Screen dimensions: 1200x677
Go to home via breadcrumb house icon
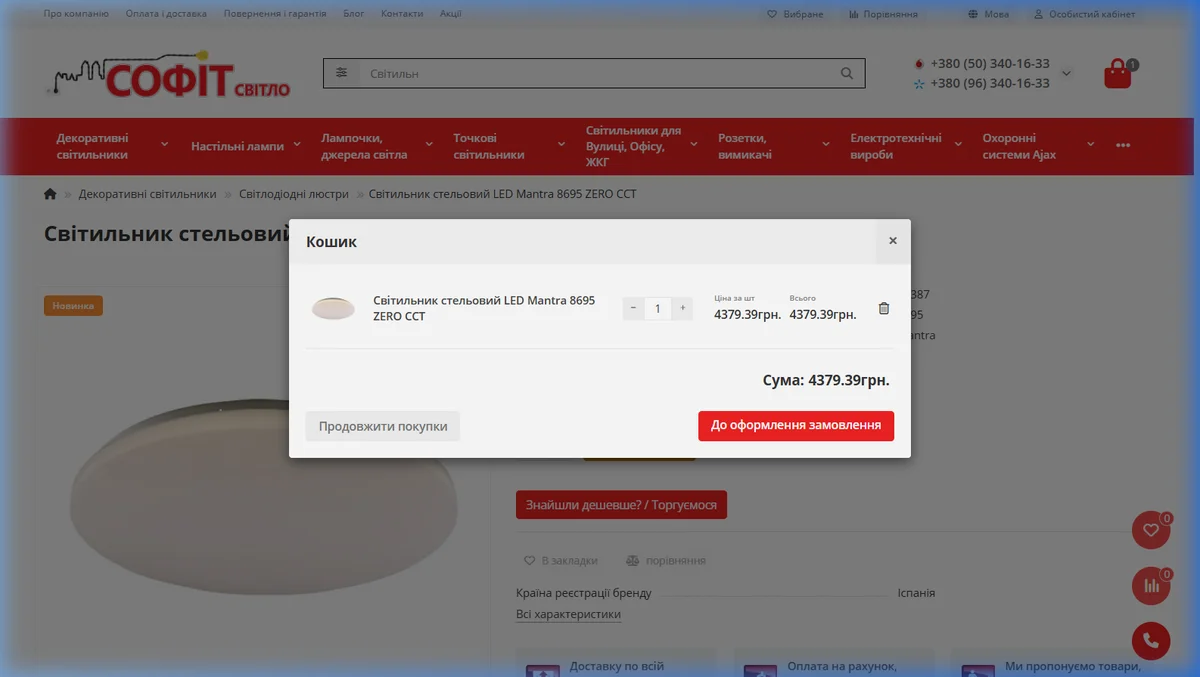50,194
